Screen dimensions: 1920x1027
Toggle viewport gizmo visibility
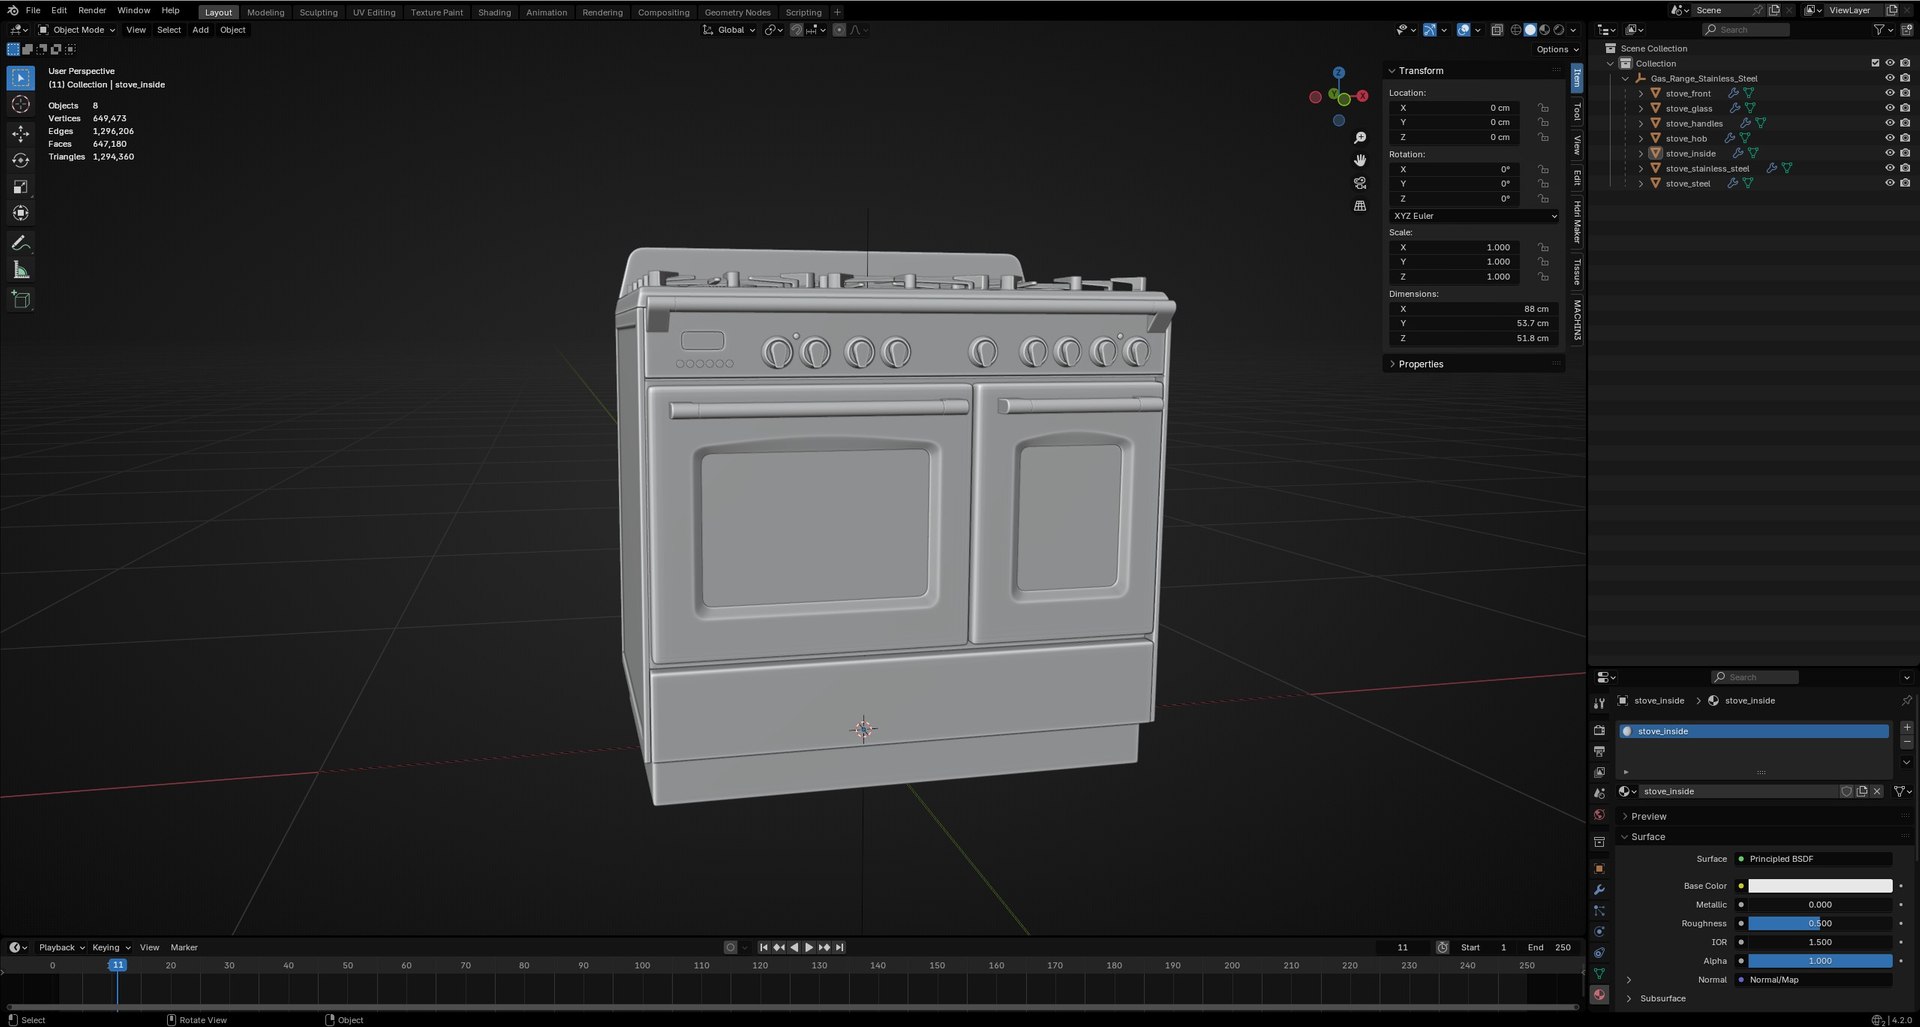coord(1430,30)
